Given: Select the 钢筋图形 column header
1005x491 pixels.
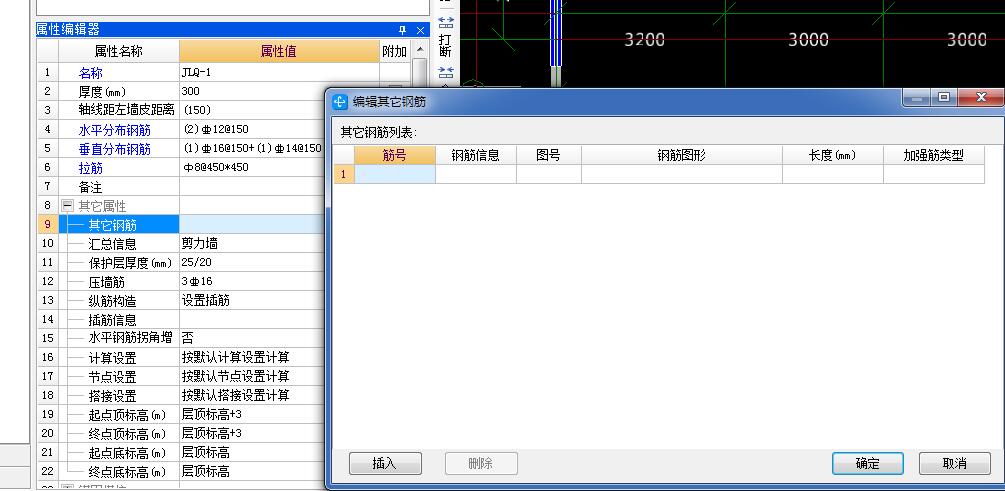Looking at the screenshot, I should tap(681, 155).
